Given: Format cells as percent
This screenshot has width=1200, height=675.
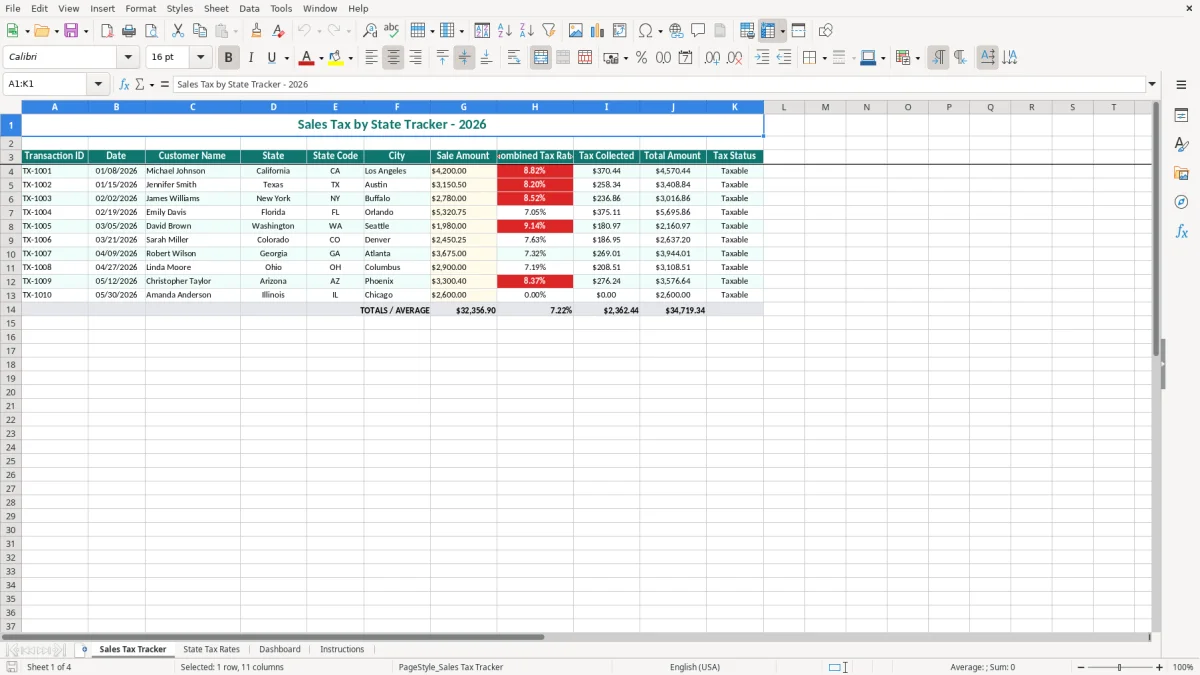Looking at the screenshot, I should coord(642,58).
